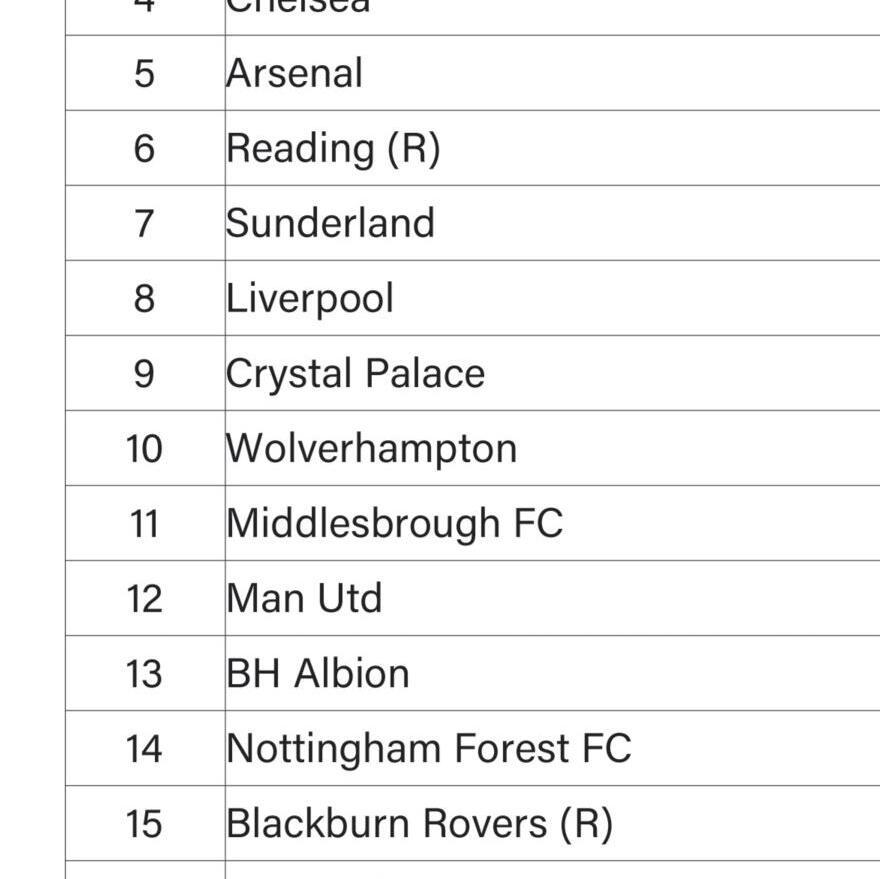Click the position 15 cell

tap(145, 823)
